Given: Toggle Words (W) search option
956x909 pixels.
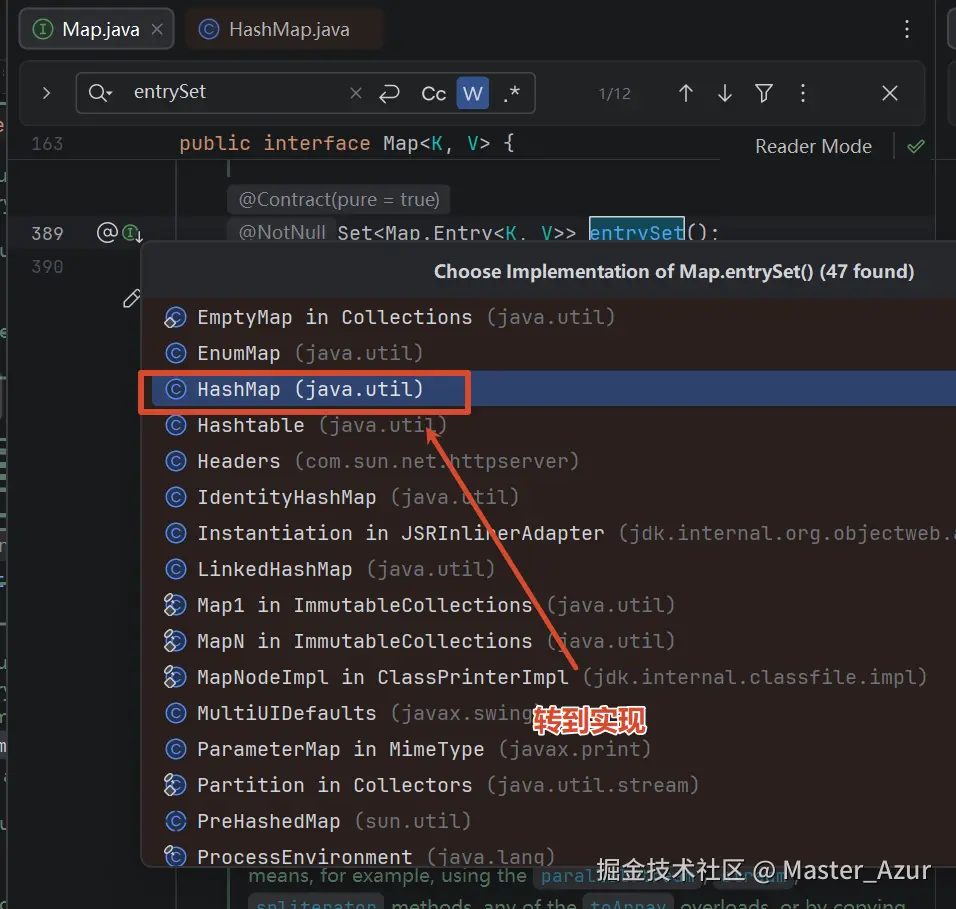Looking at the screenshot, I should tap(473, 93).
